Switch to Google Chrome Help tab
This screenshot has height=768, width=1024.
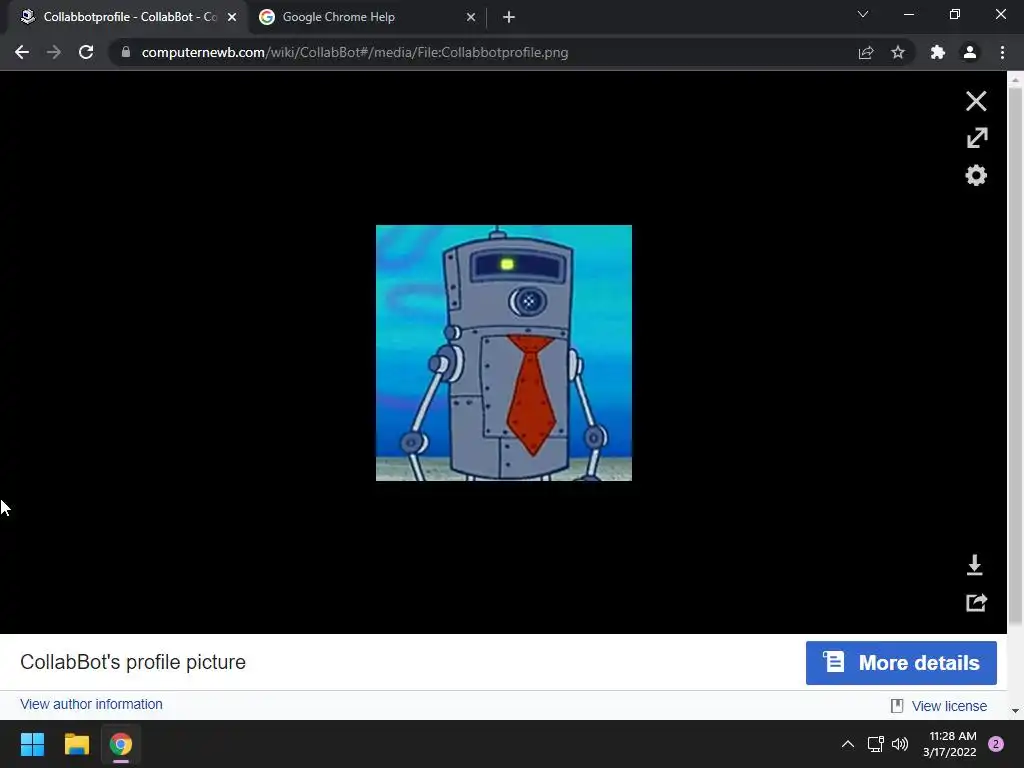pyautogui.click(x=368, y=17)
